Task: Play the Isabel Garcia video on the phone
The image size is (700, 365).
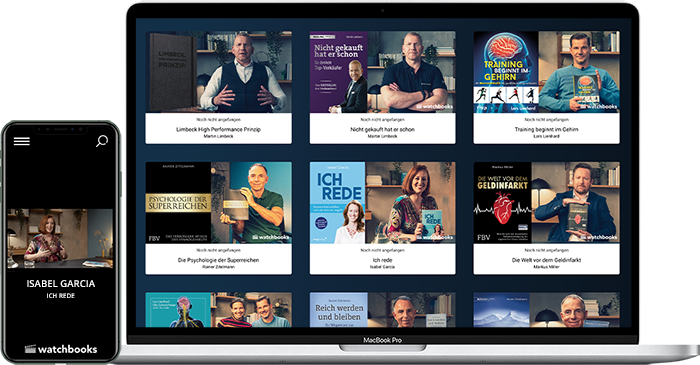Action: click(60, 239)
